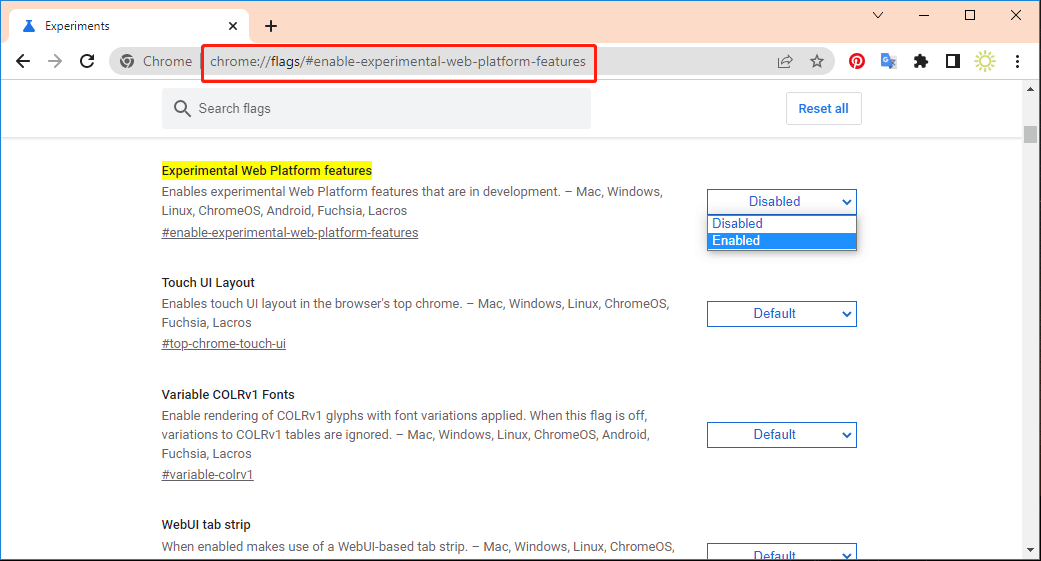1041x561 pixels.
Task: Open the WebUI tab strip dropdown
Action: tap(781, 552)
